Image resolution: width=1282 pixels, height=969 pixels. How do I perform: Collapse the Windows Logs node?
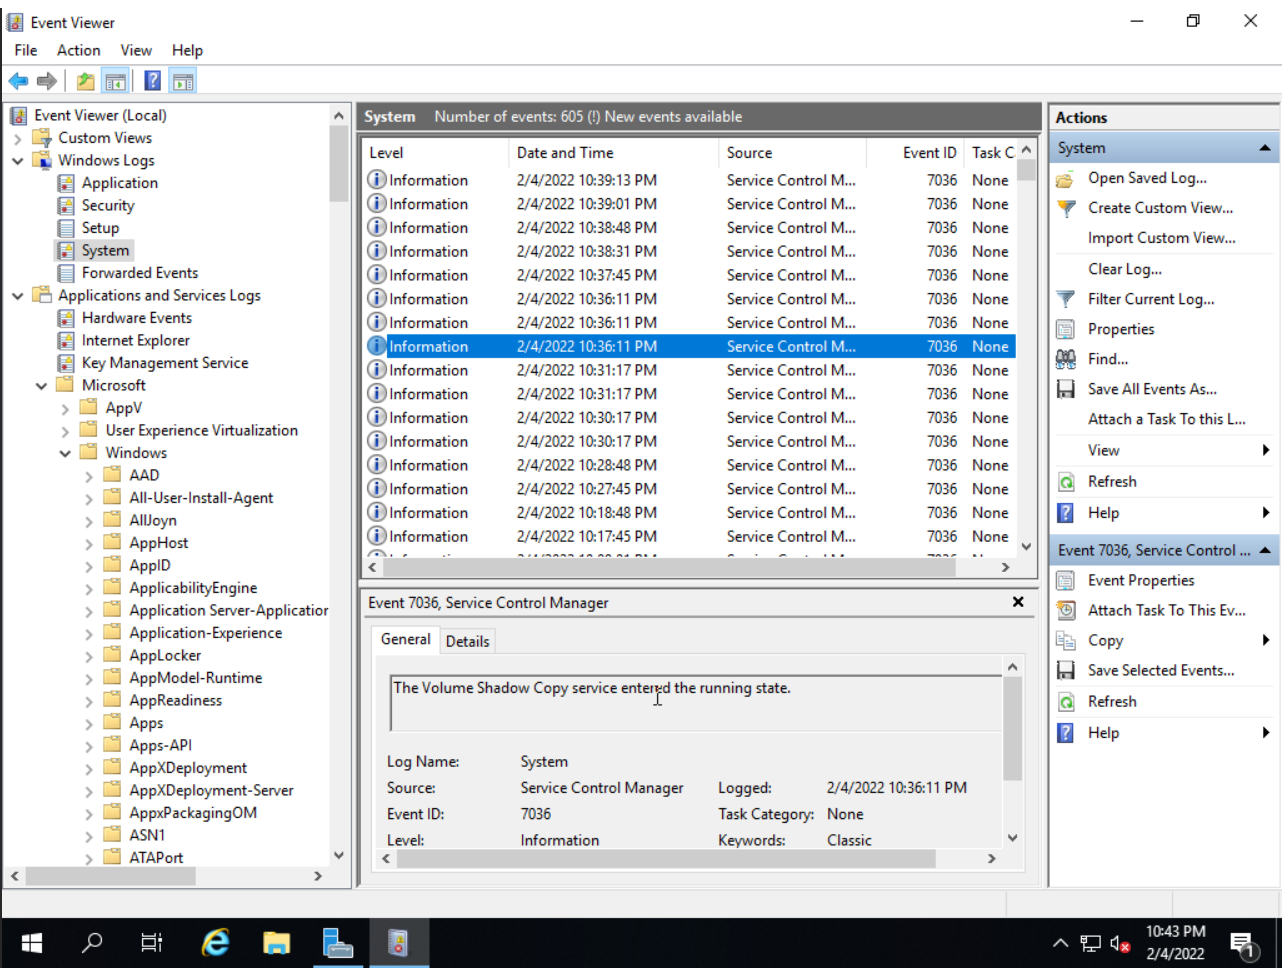click(17, 160)
